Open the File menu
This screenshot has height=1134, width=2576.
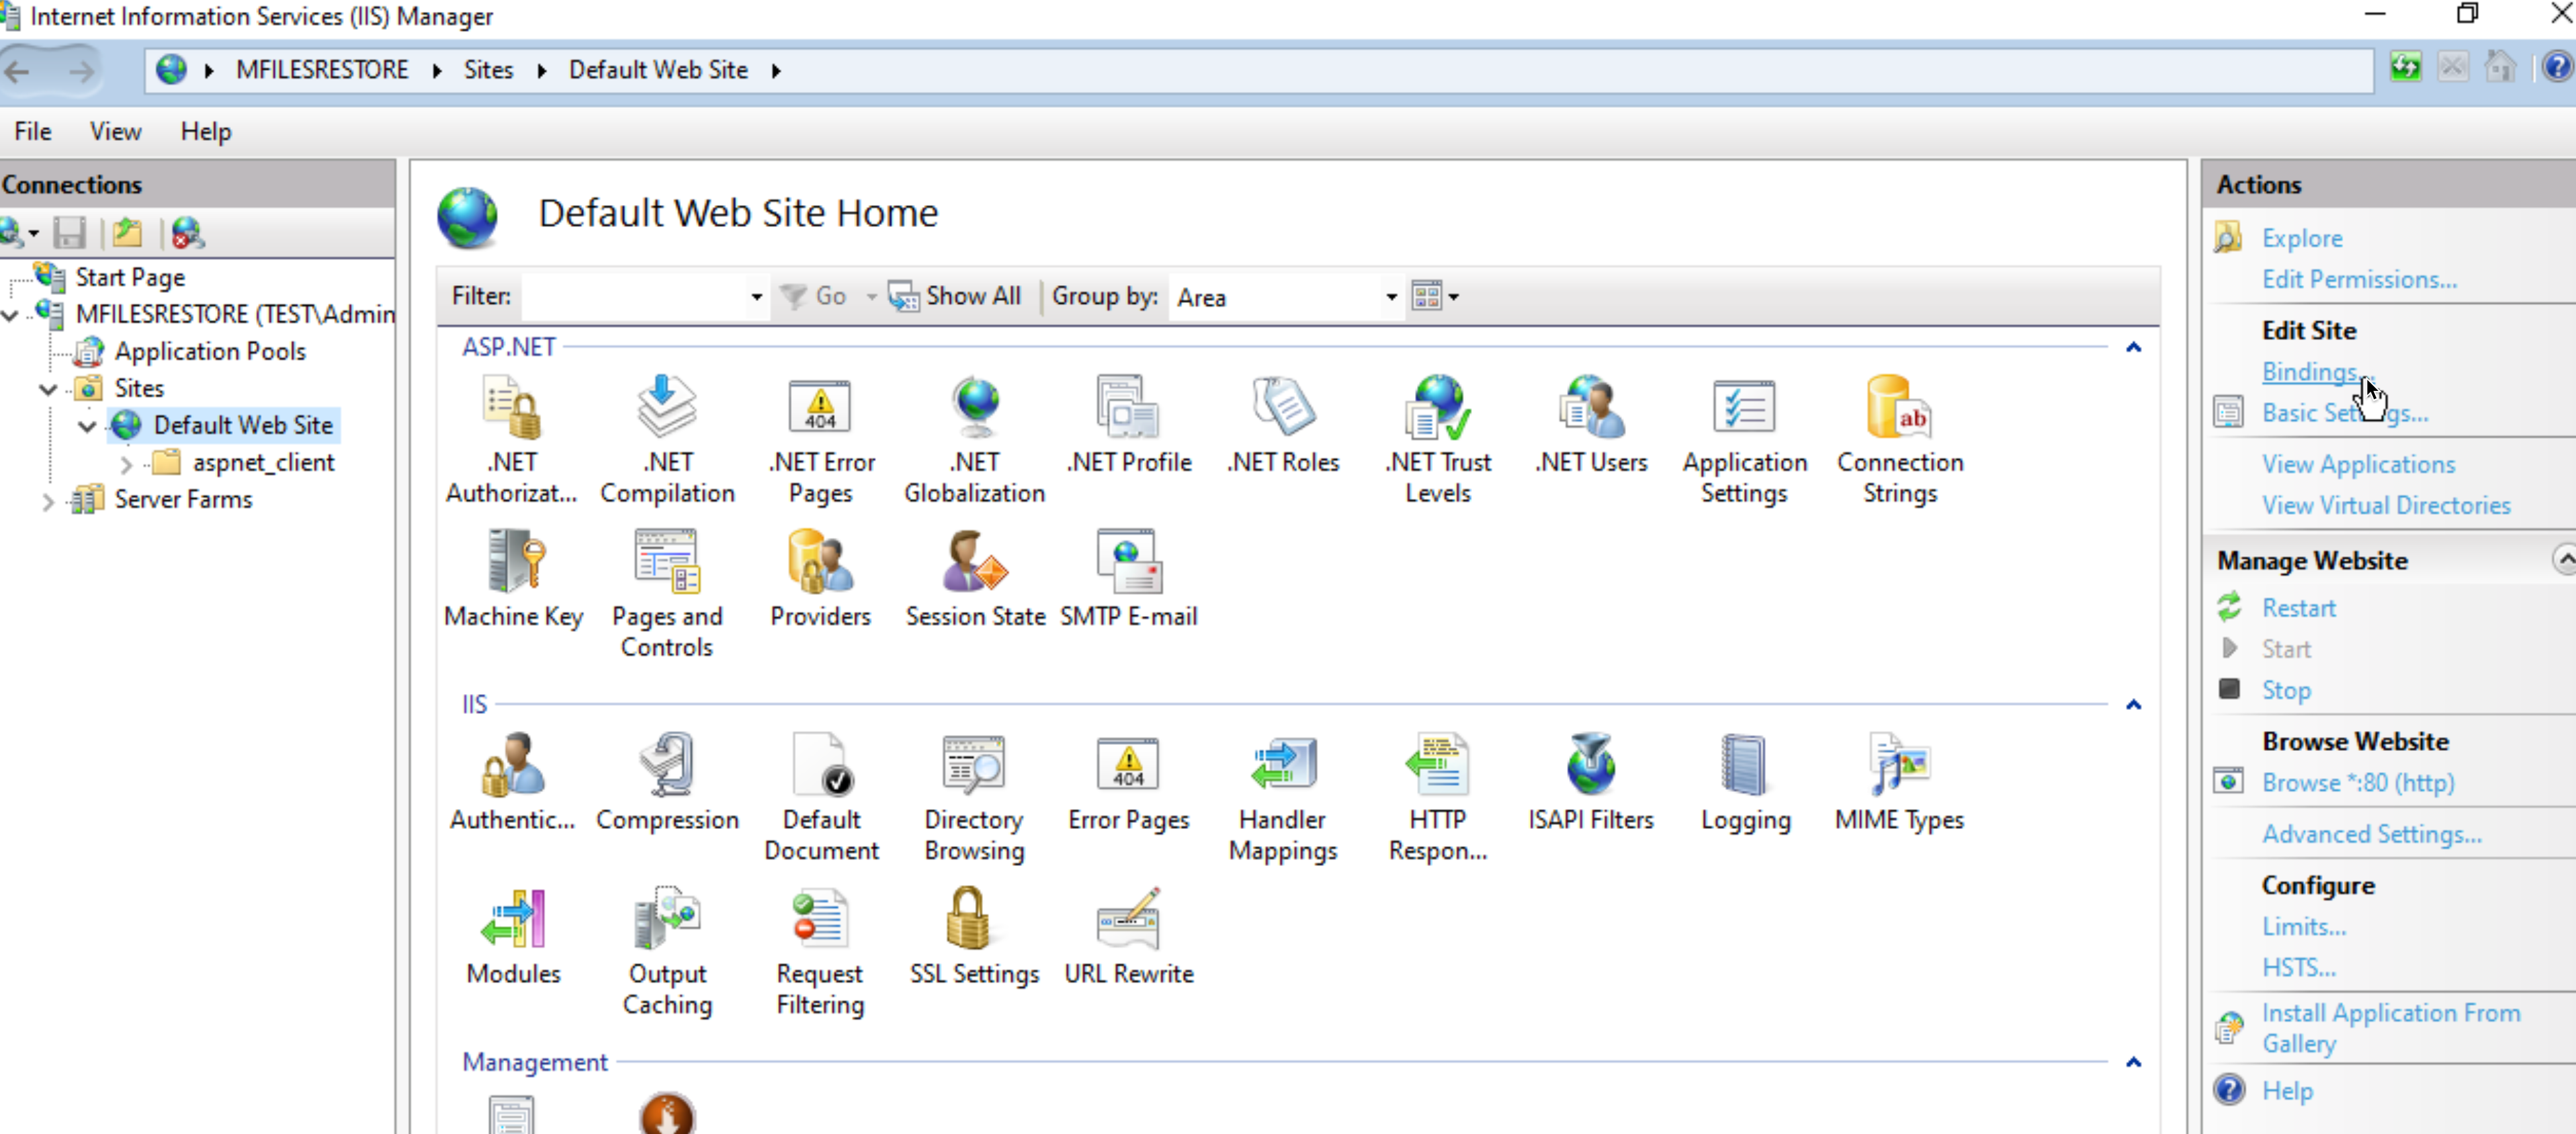pyautogui.click(x=33, y=131)
